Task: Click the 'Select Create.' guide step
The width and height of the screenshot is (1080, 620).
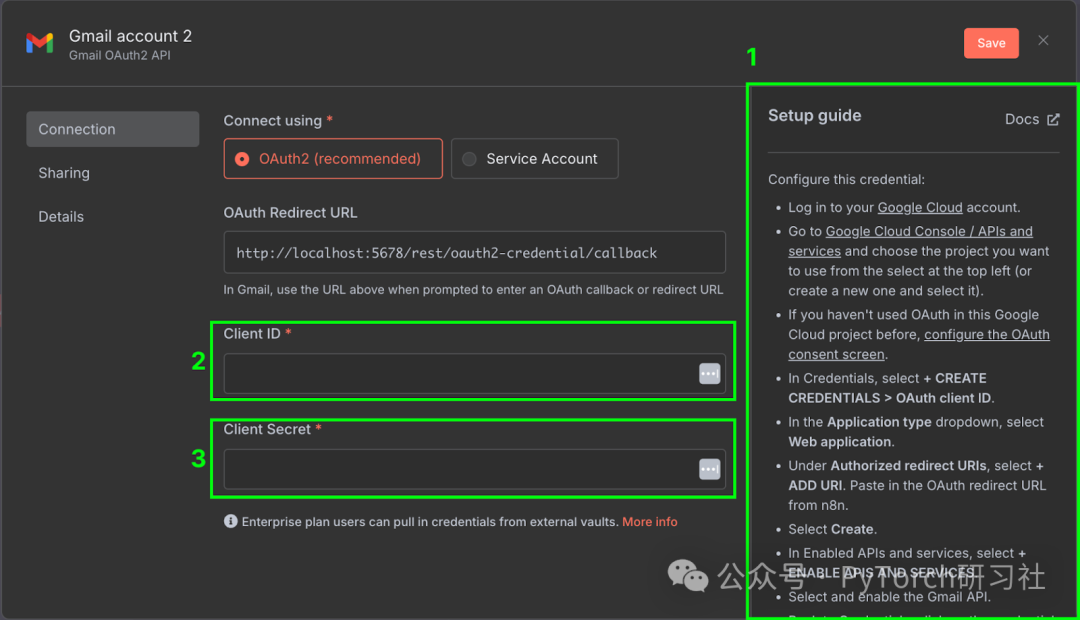Action: click(832, 529)
